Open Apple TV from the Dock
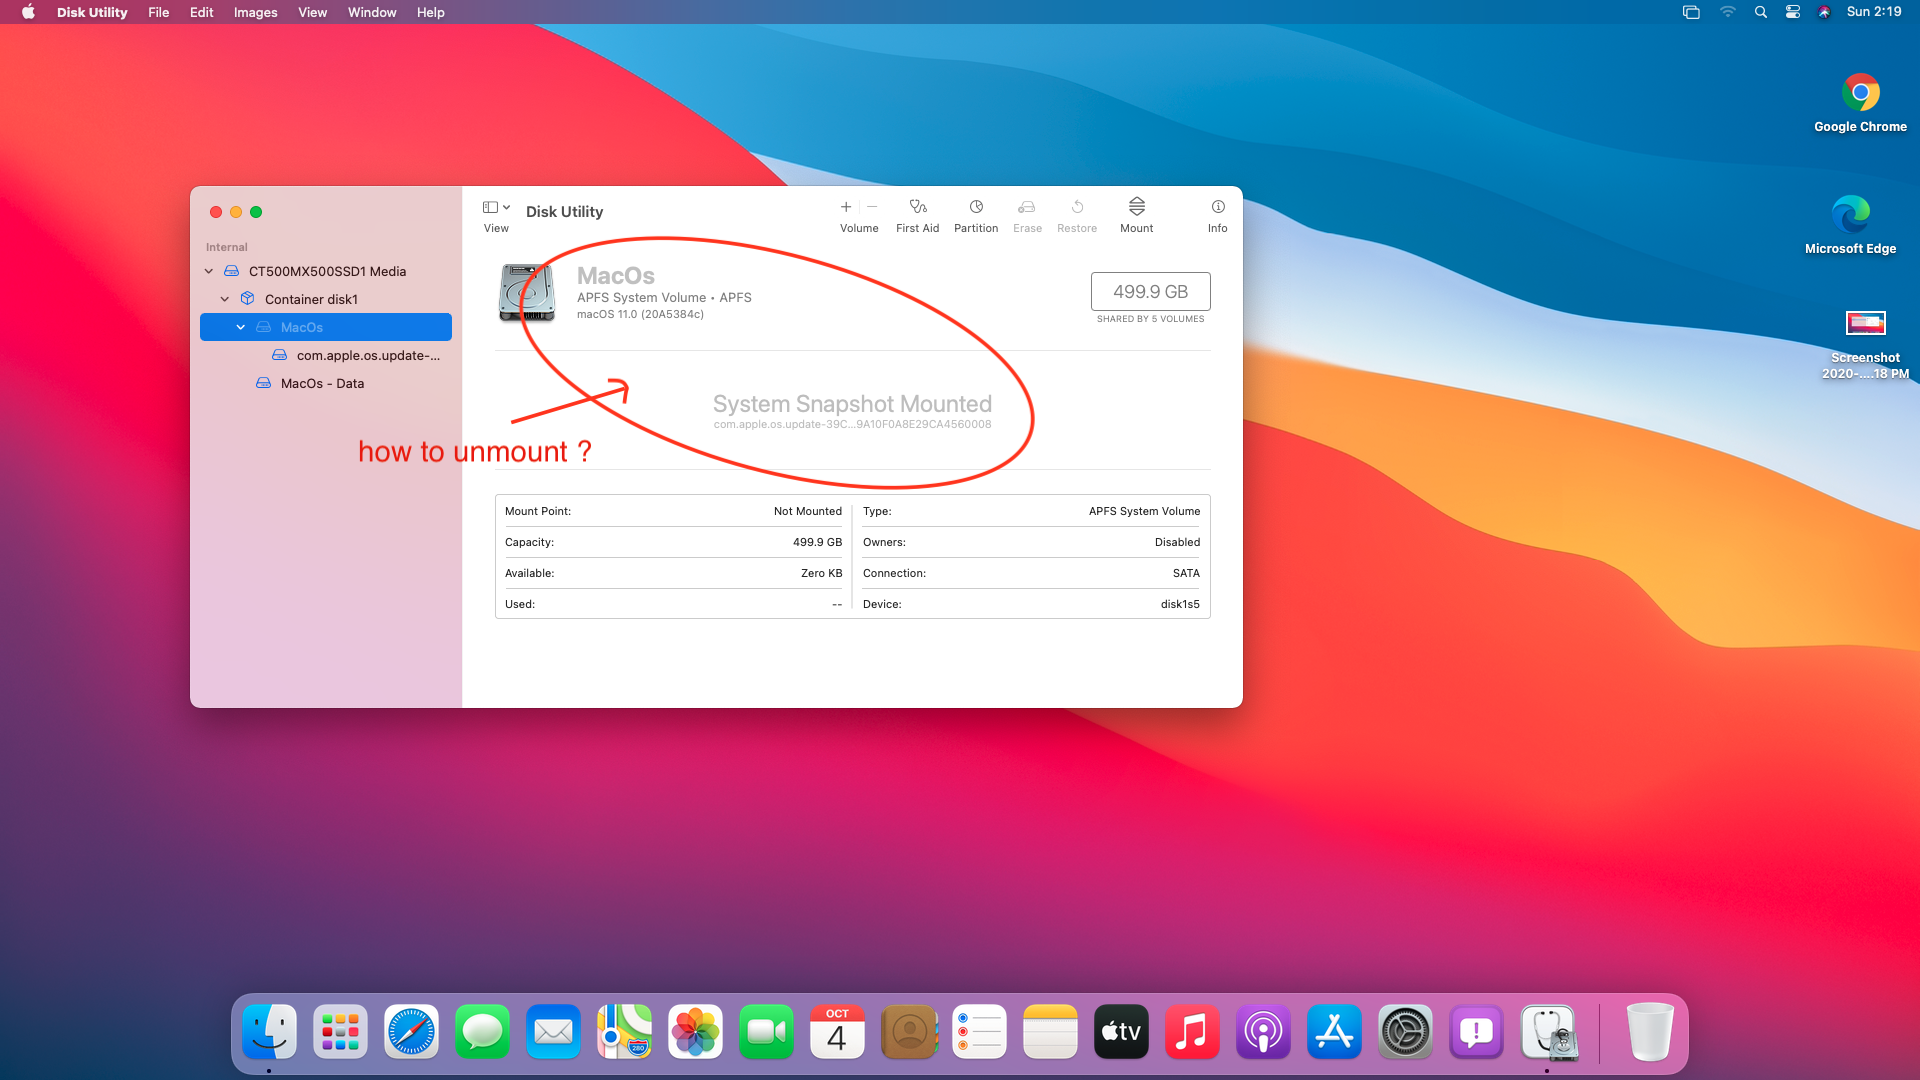1920x1080 pixels. coord(1121,1032)
